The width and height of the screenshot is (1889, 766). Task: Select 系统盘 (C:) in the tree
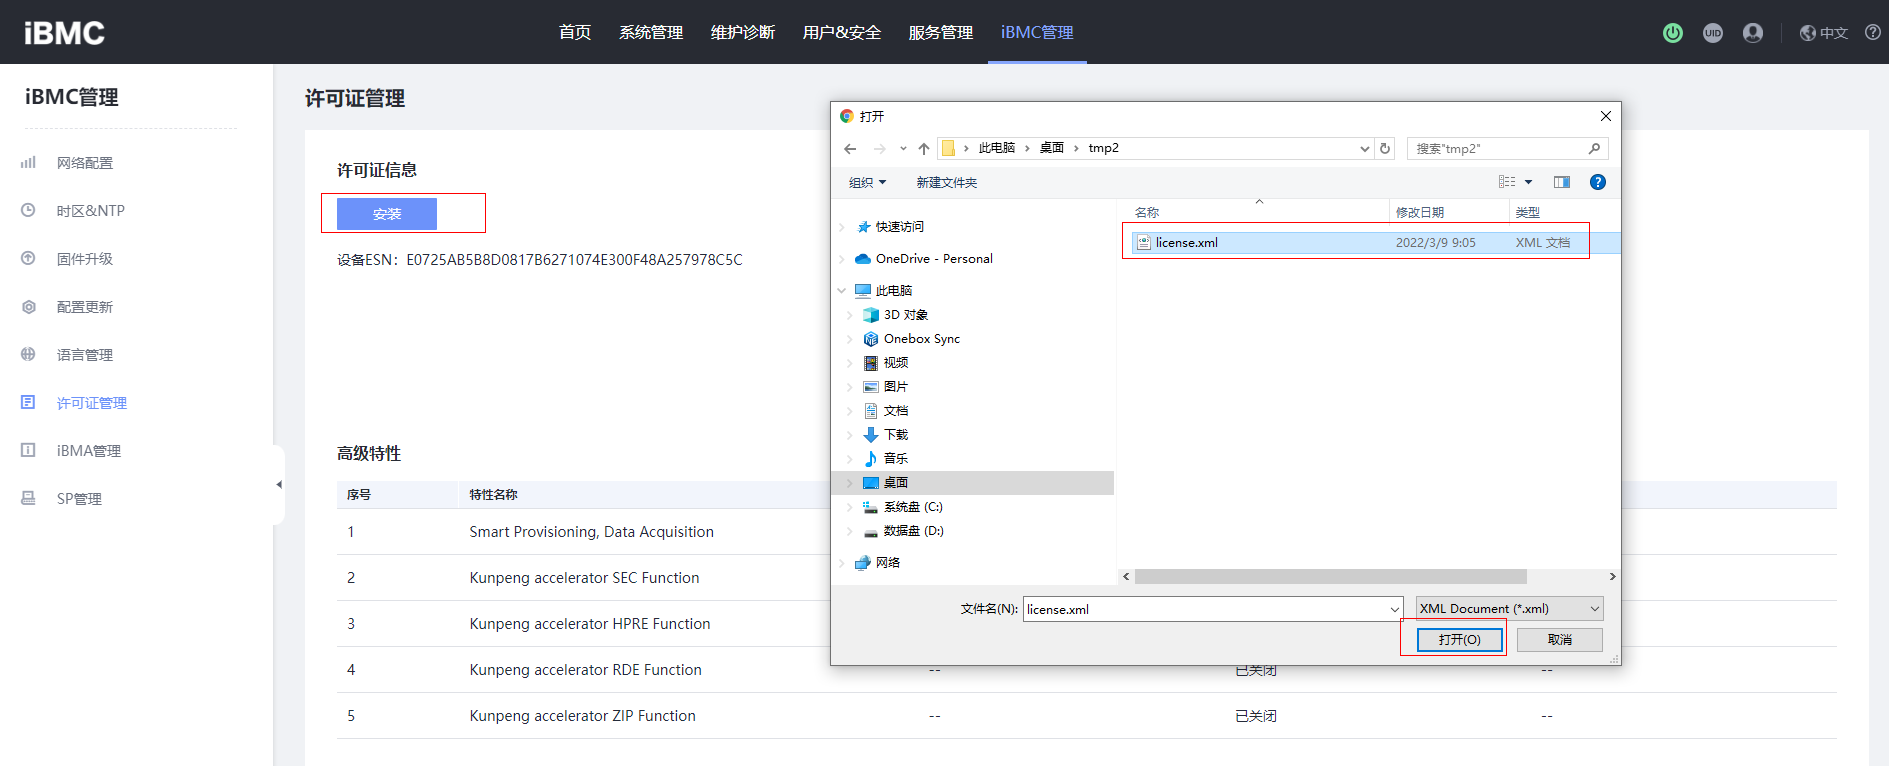[x=913, y=507]
